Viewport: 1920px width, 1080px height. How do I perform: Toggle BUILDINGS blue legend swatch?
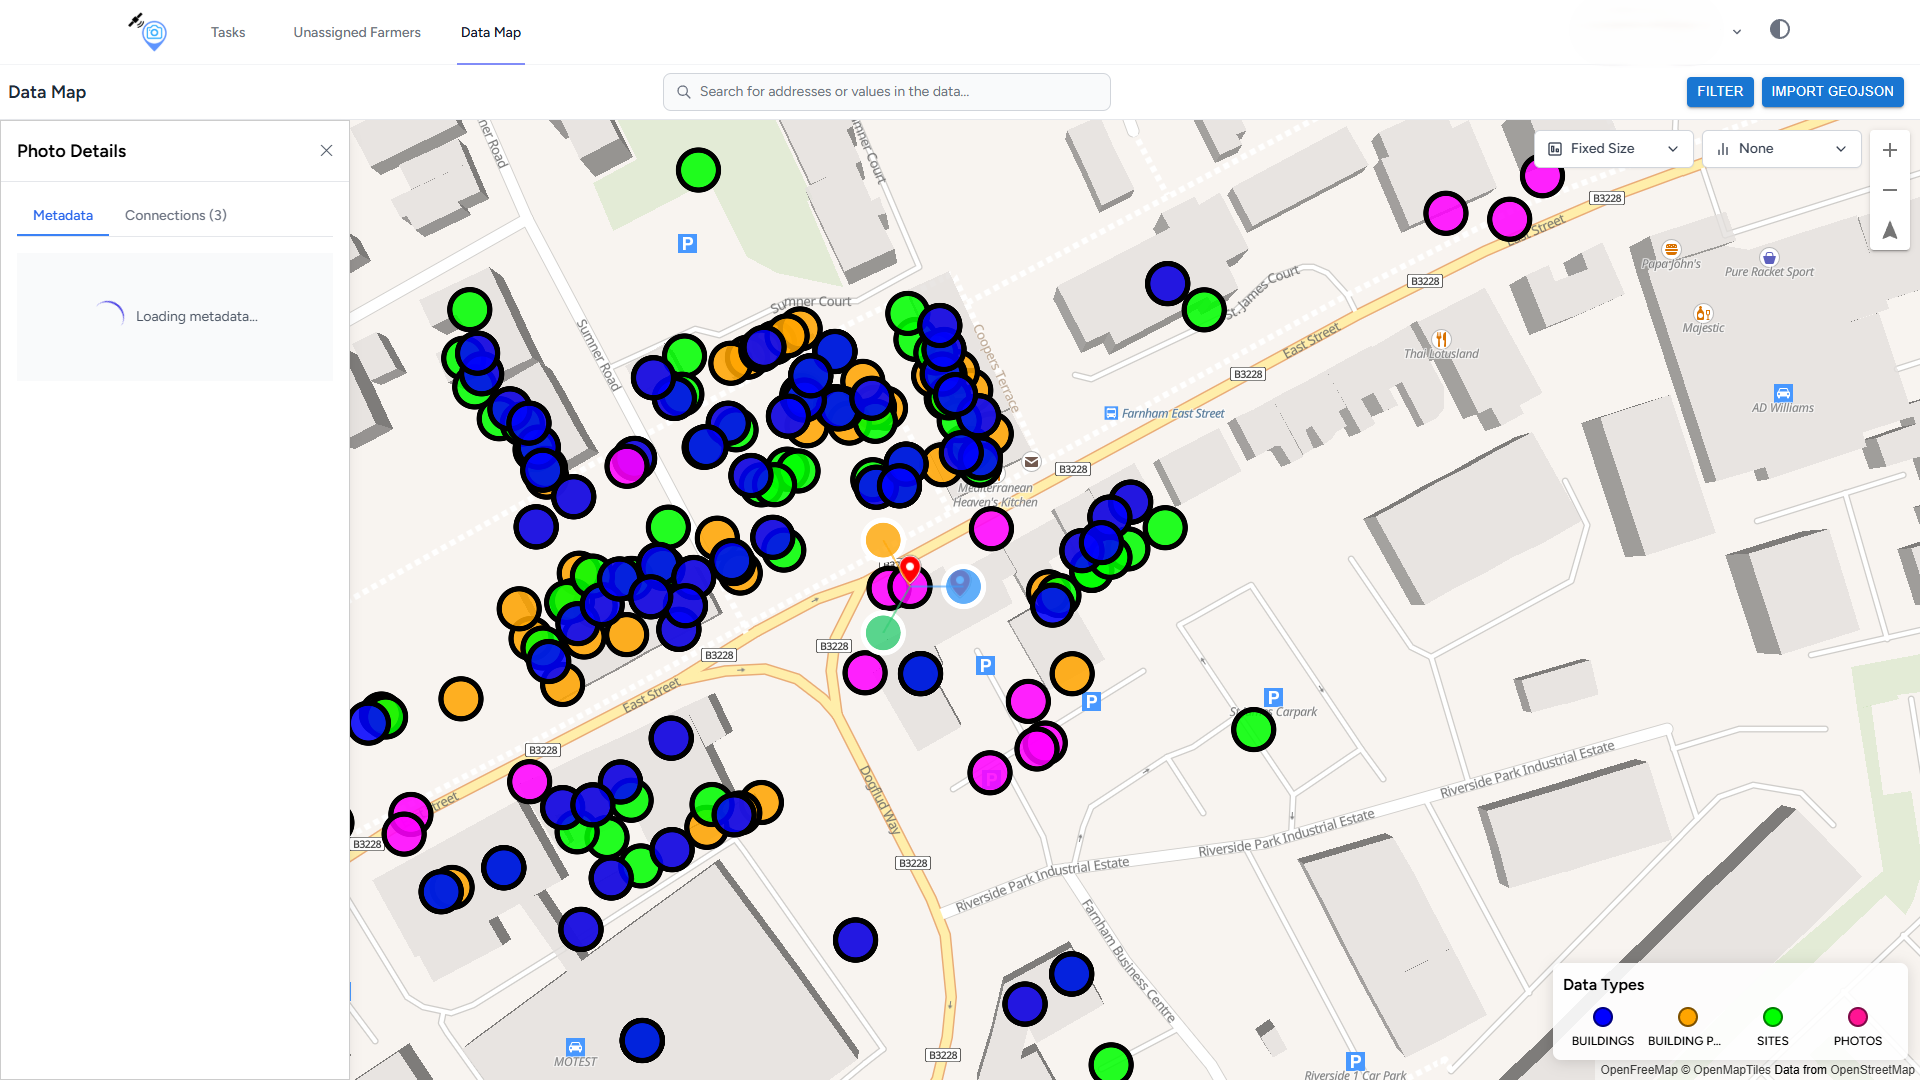pos(1602,1017)
